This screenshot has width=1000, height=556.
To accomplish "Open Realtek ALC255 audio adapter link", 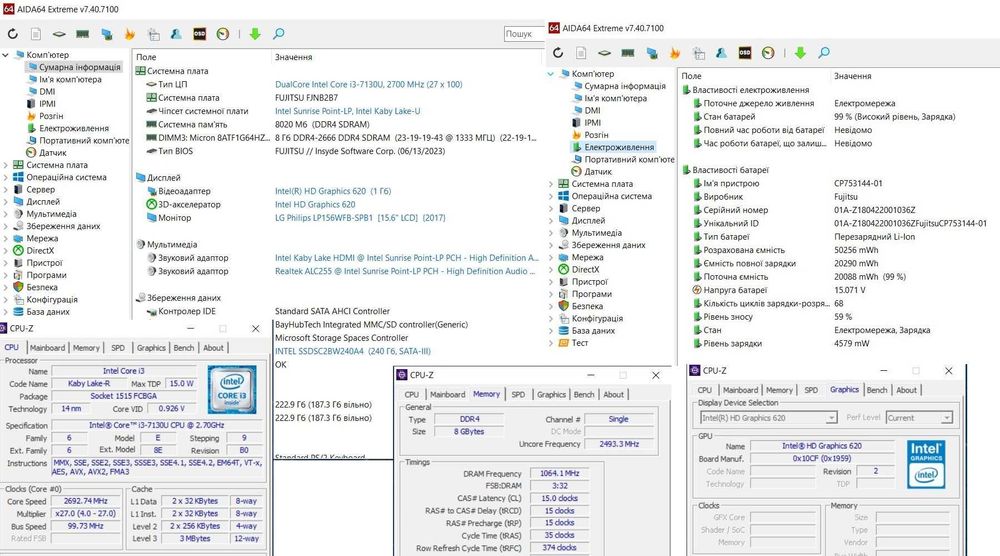I will [x=405, y=272].
